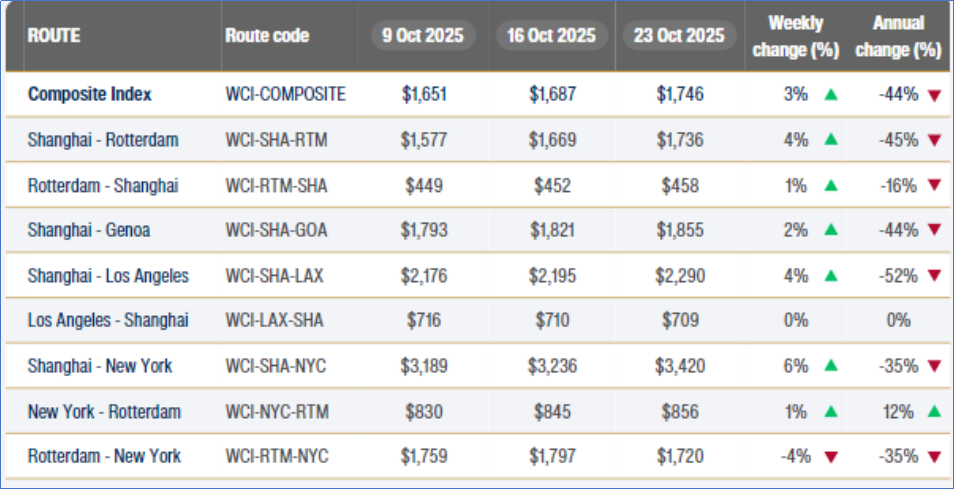Click the green up arrow for Composite Index weekly change

(830, 95)
